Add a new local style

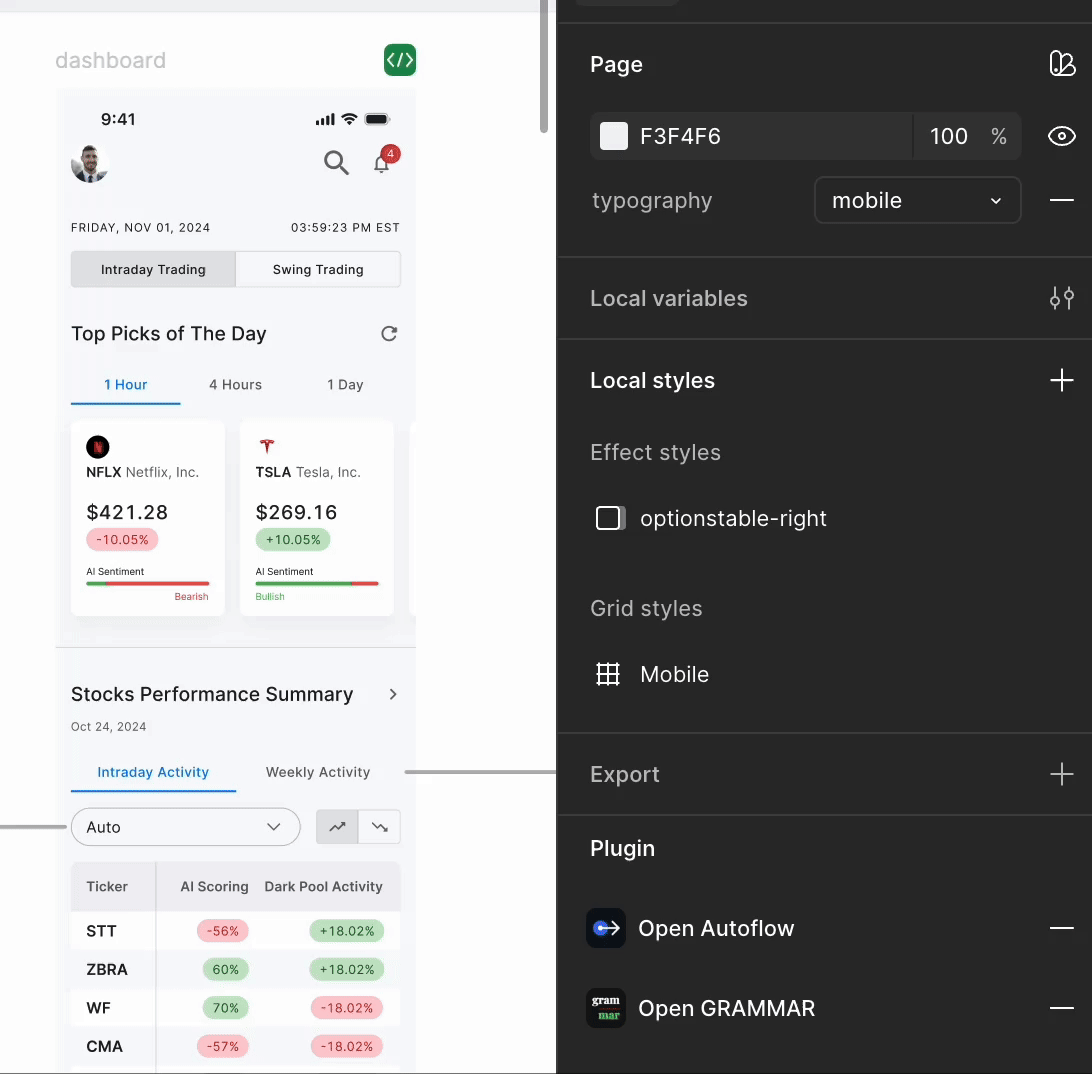coord(1061,380)
